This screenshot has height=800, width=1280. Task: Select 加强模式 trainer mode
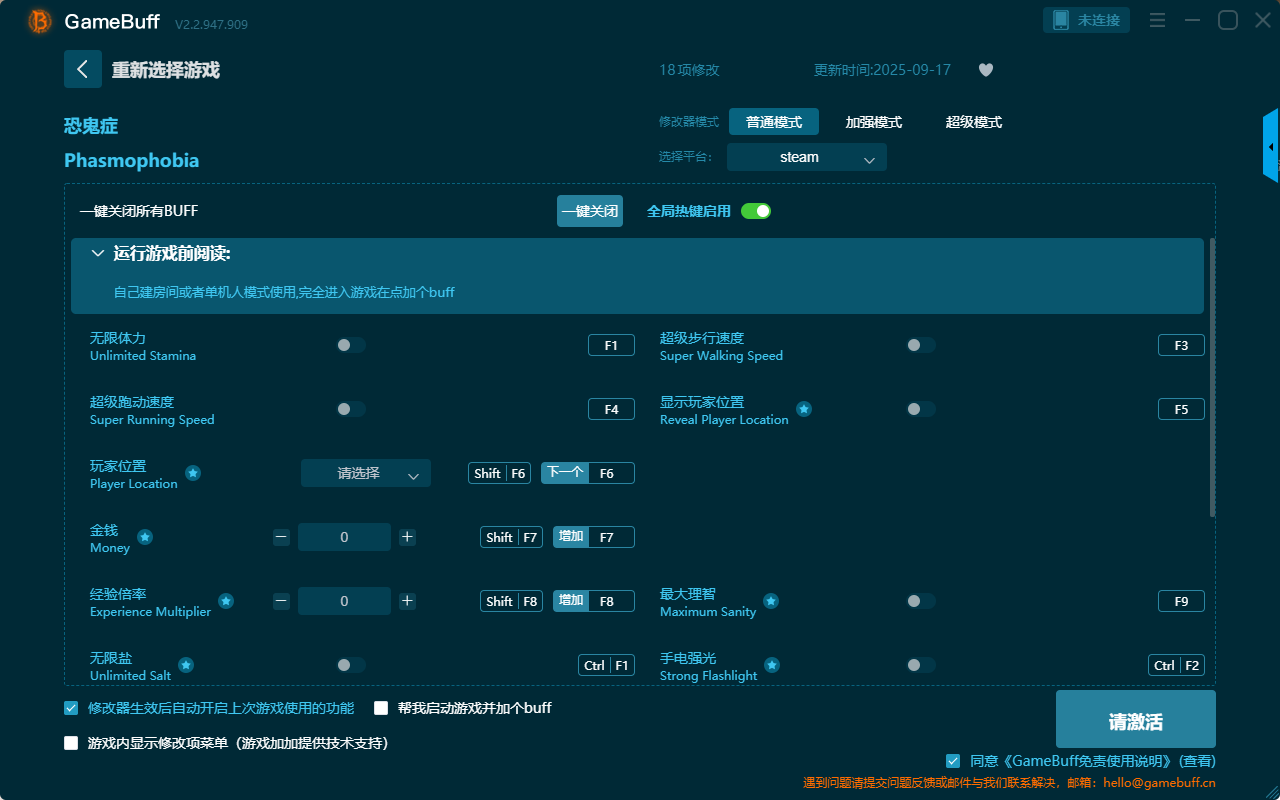[874, 122]
